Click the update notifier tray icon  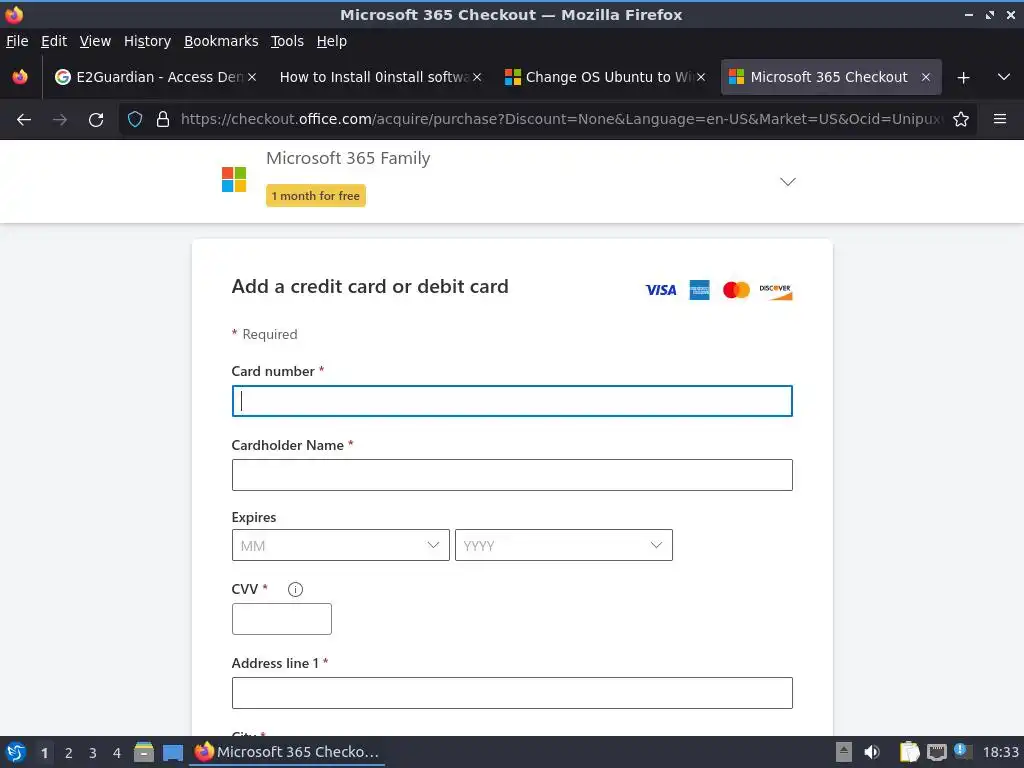[963, 751]
